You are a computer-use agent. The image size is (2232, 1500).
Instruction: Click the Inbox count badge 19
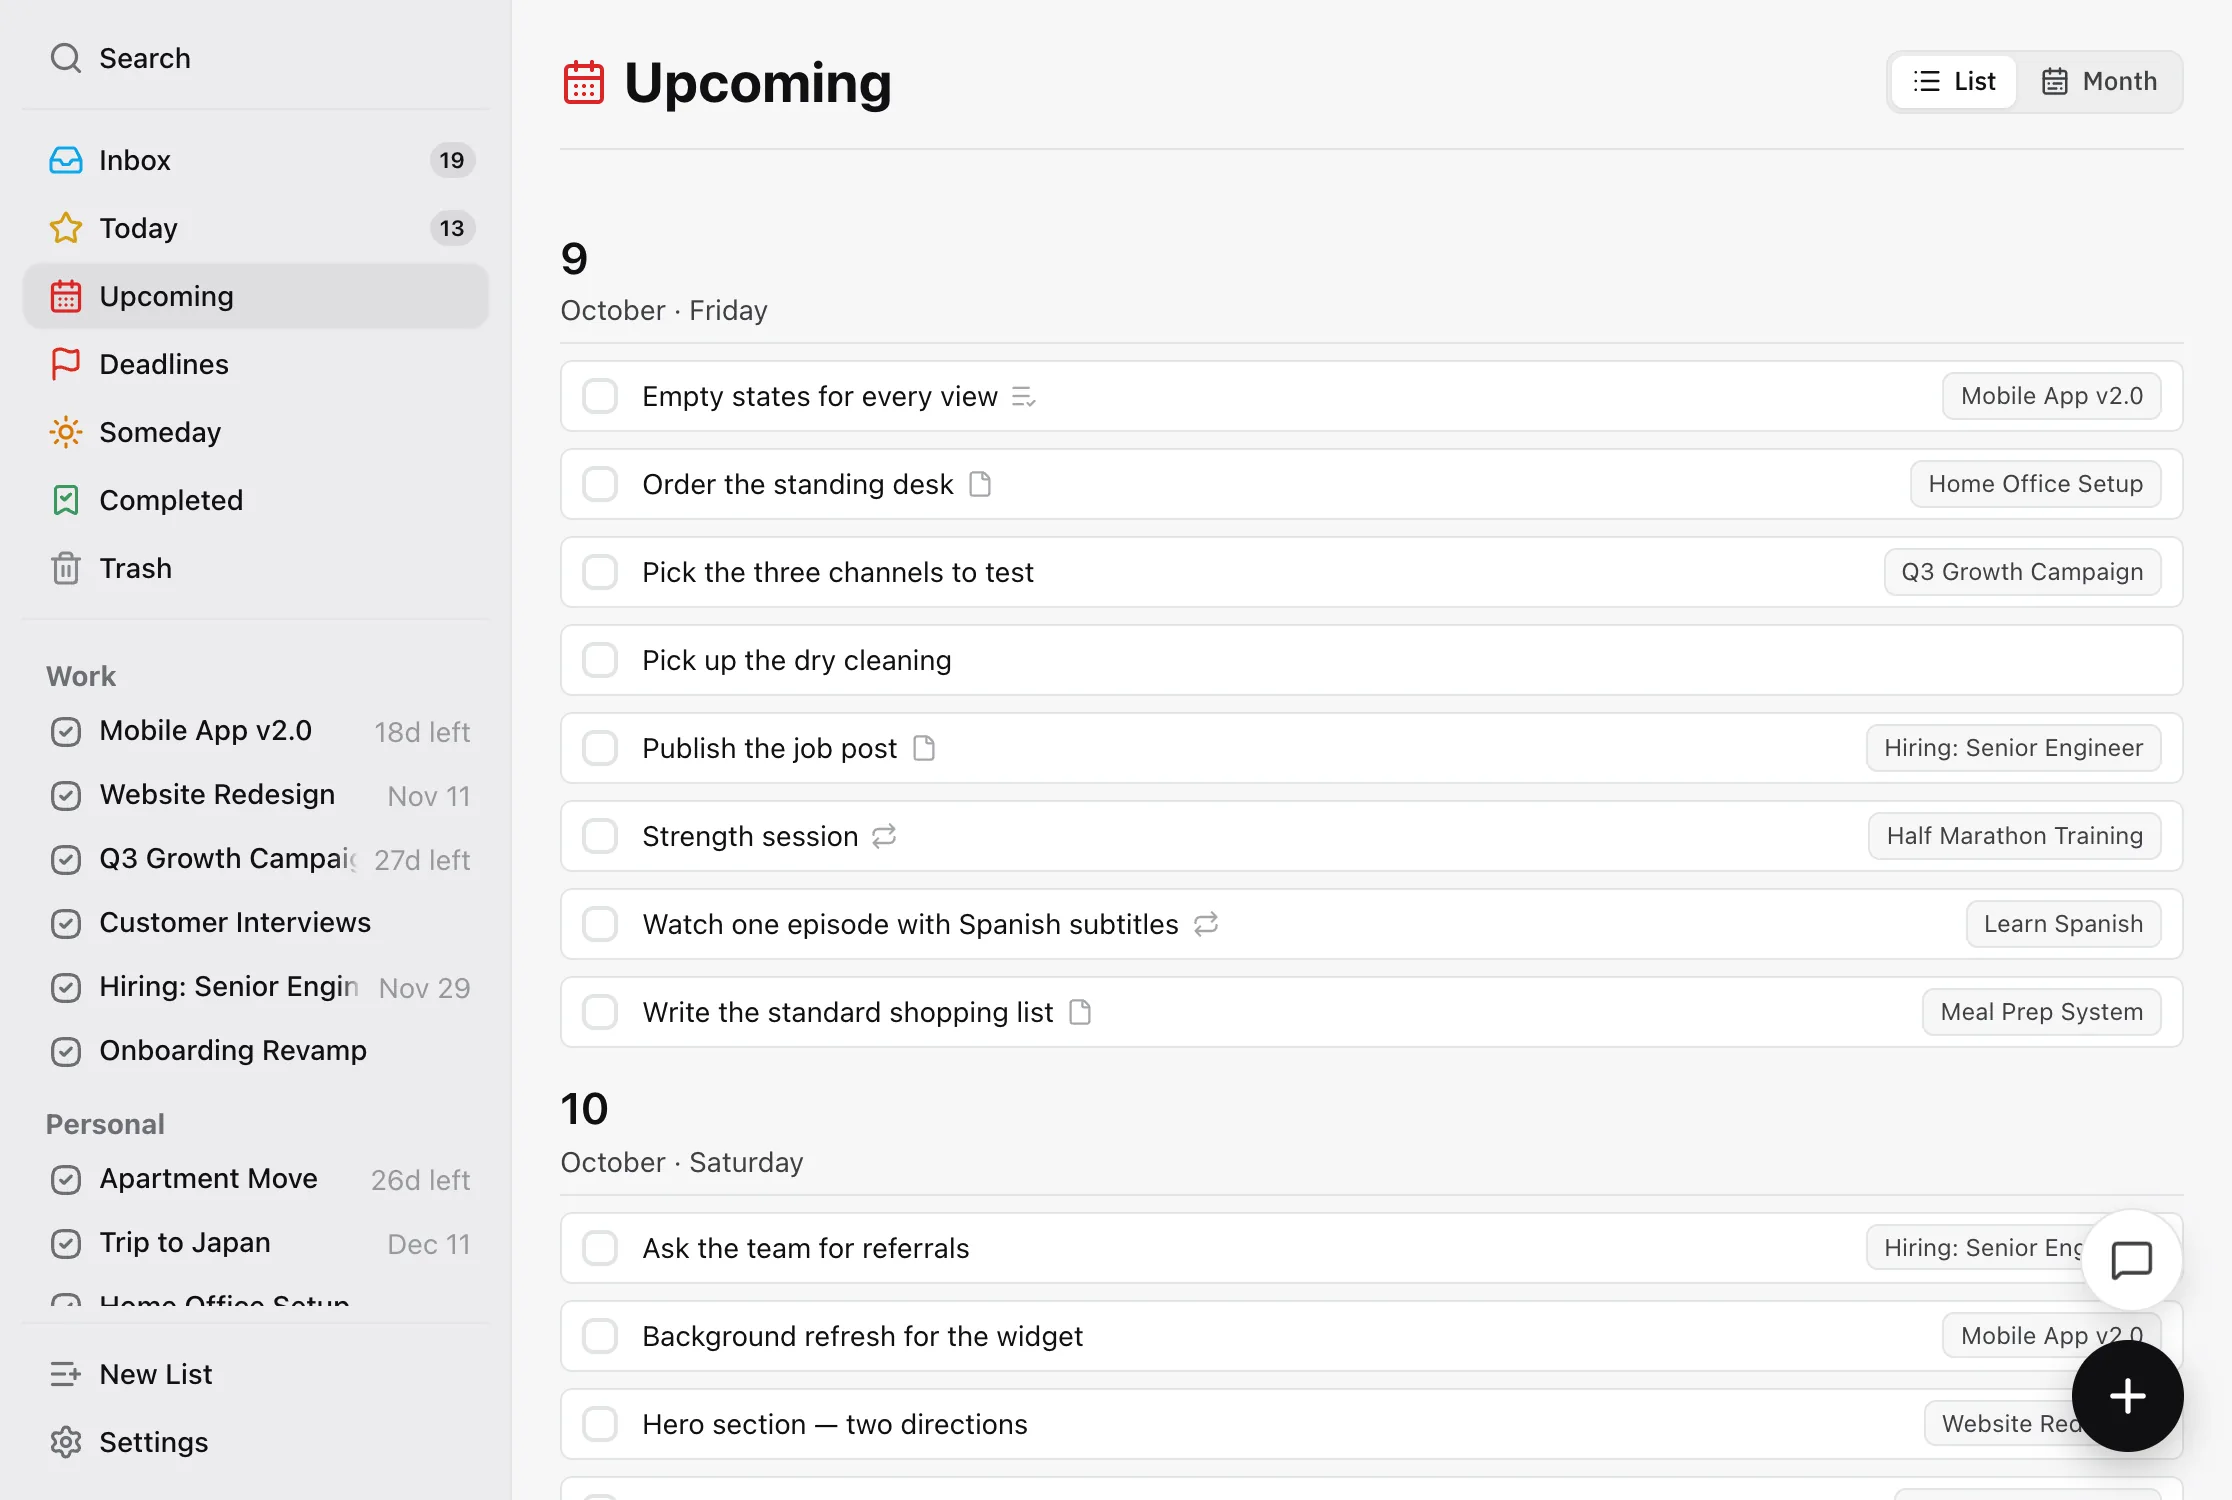point(452,160)
